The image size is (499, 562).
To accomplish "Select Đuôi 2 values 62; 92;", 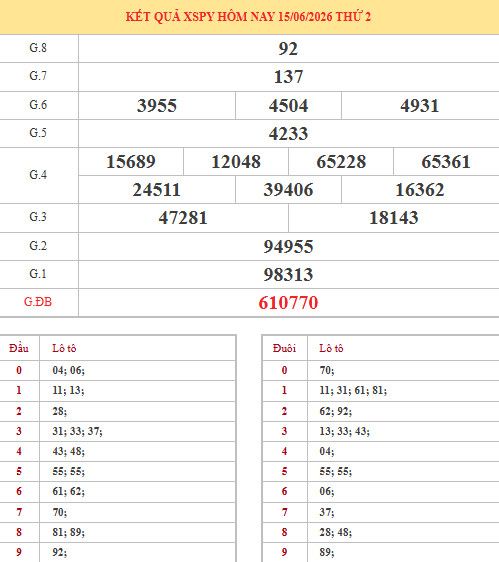I will [x=336, y=411].
